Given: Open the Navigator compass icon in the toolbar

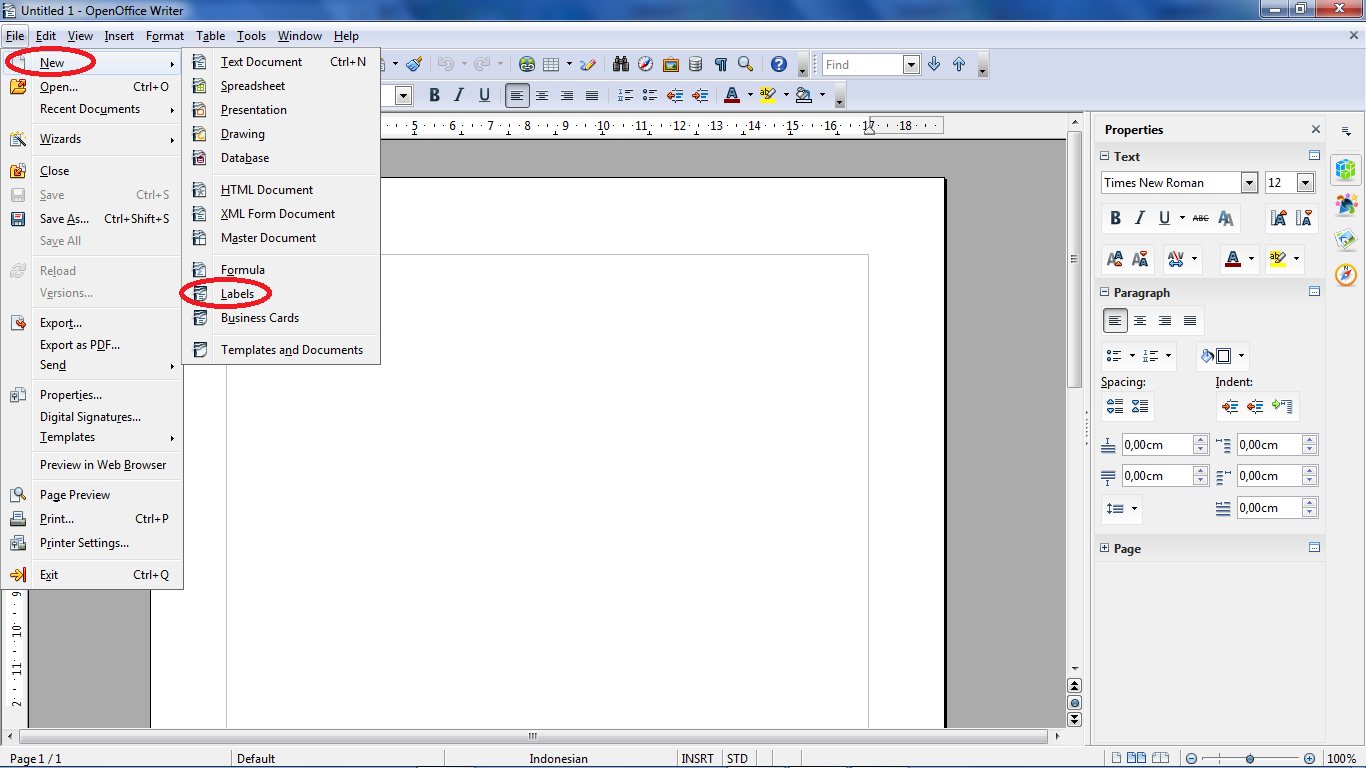Looking at the screenshot, I should 646,64.
